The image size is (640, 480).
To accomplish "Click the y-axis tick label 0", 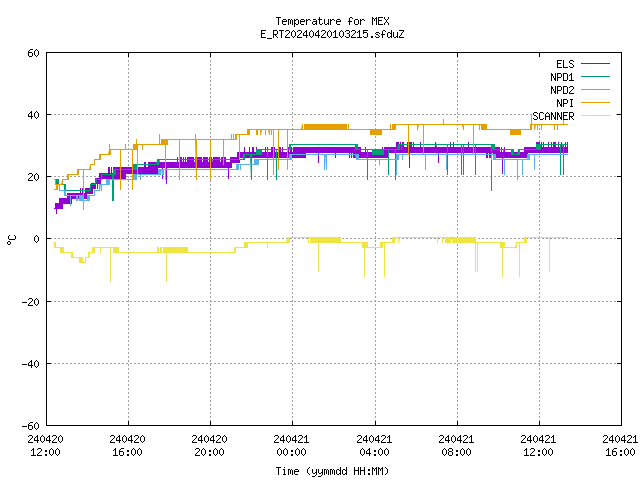I will pyautogui.click(x=36, y=239).
